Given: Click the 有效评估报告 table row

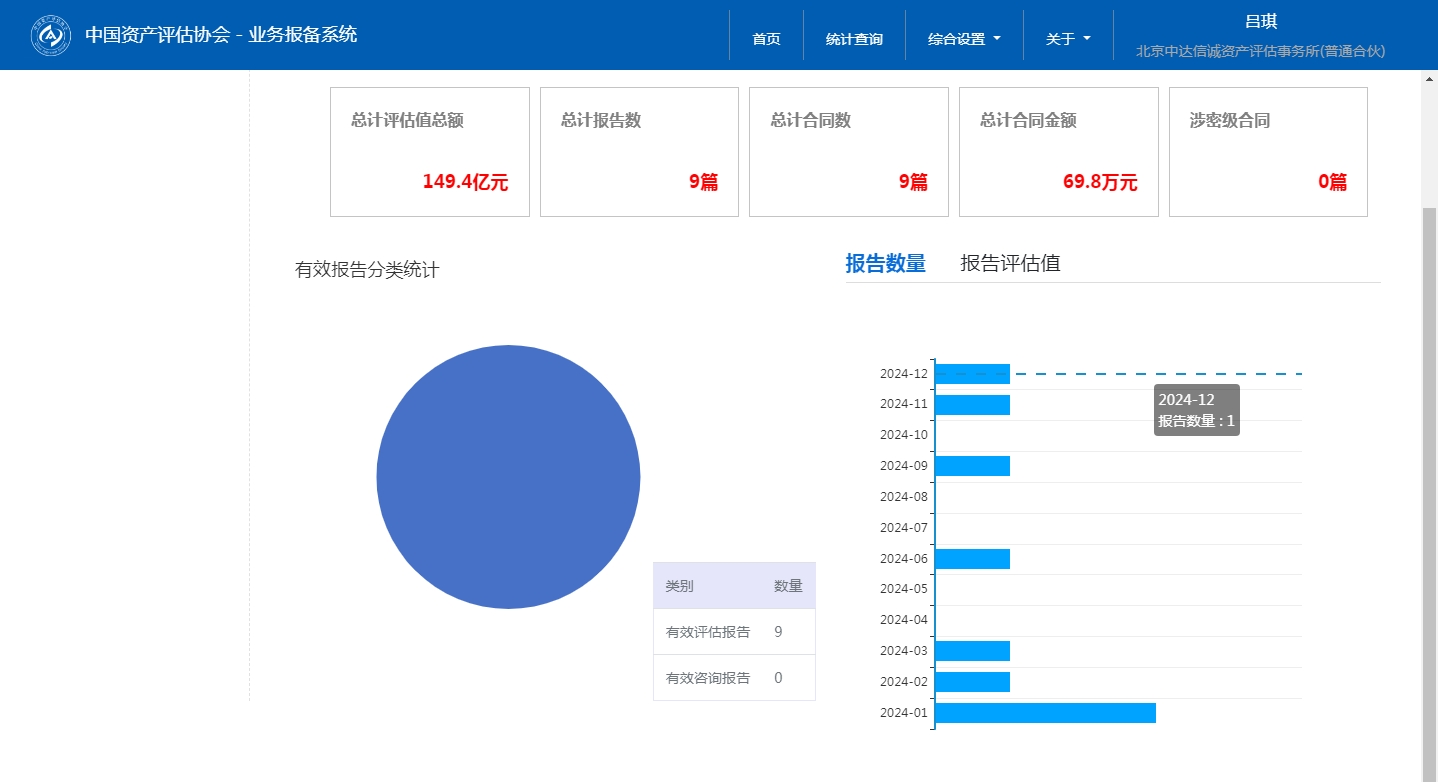Looking at the screenshot, I should (734, 632).
